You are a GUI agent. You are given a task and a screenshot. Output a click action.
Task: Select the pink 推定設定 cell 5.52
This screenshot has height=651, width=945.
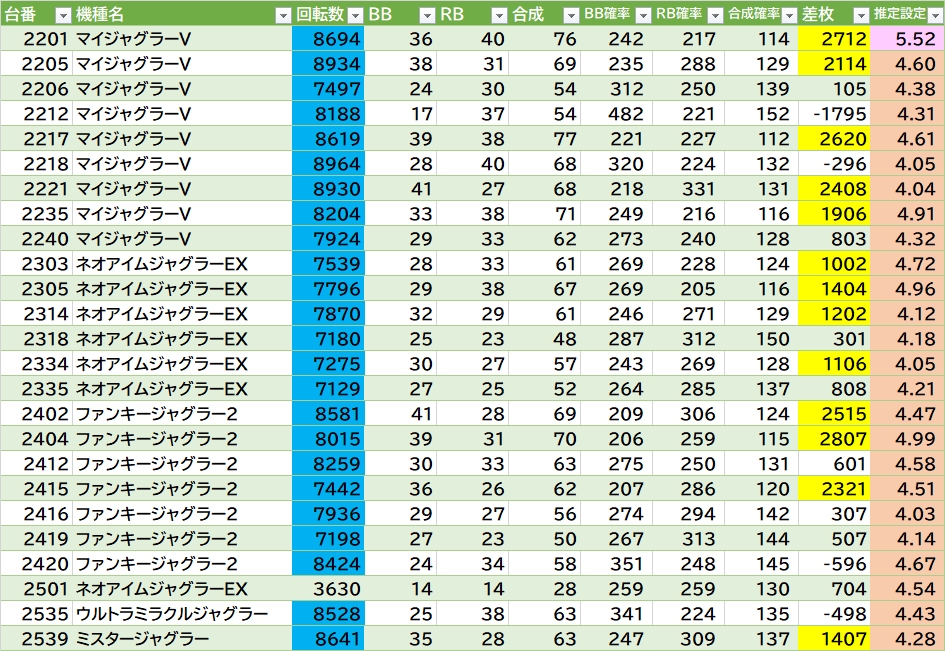coord(908,39)
